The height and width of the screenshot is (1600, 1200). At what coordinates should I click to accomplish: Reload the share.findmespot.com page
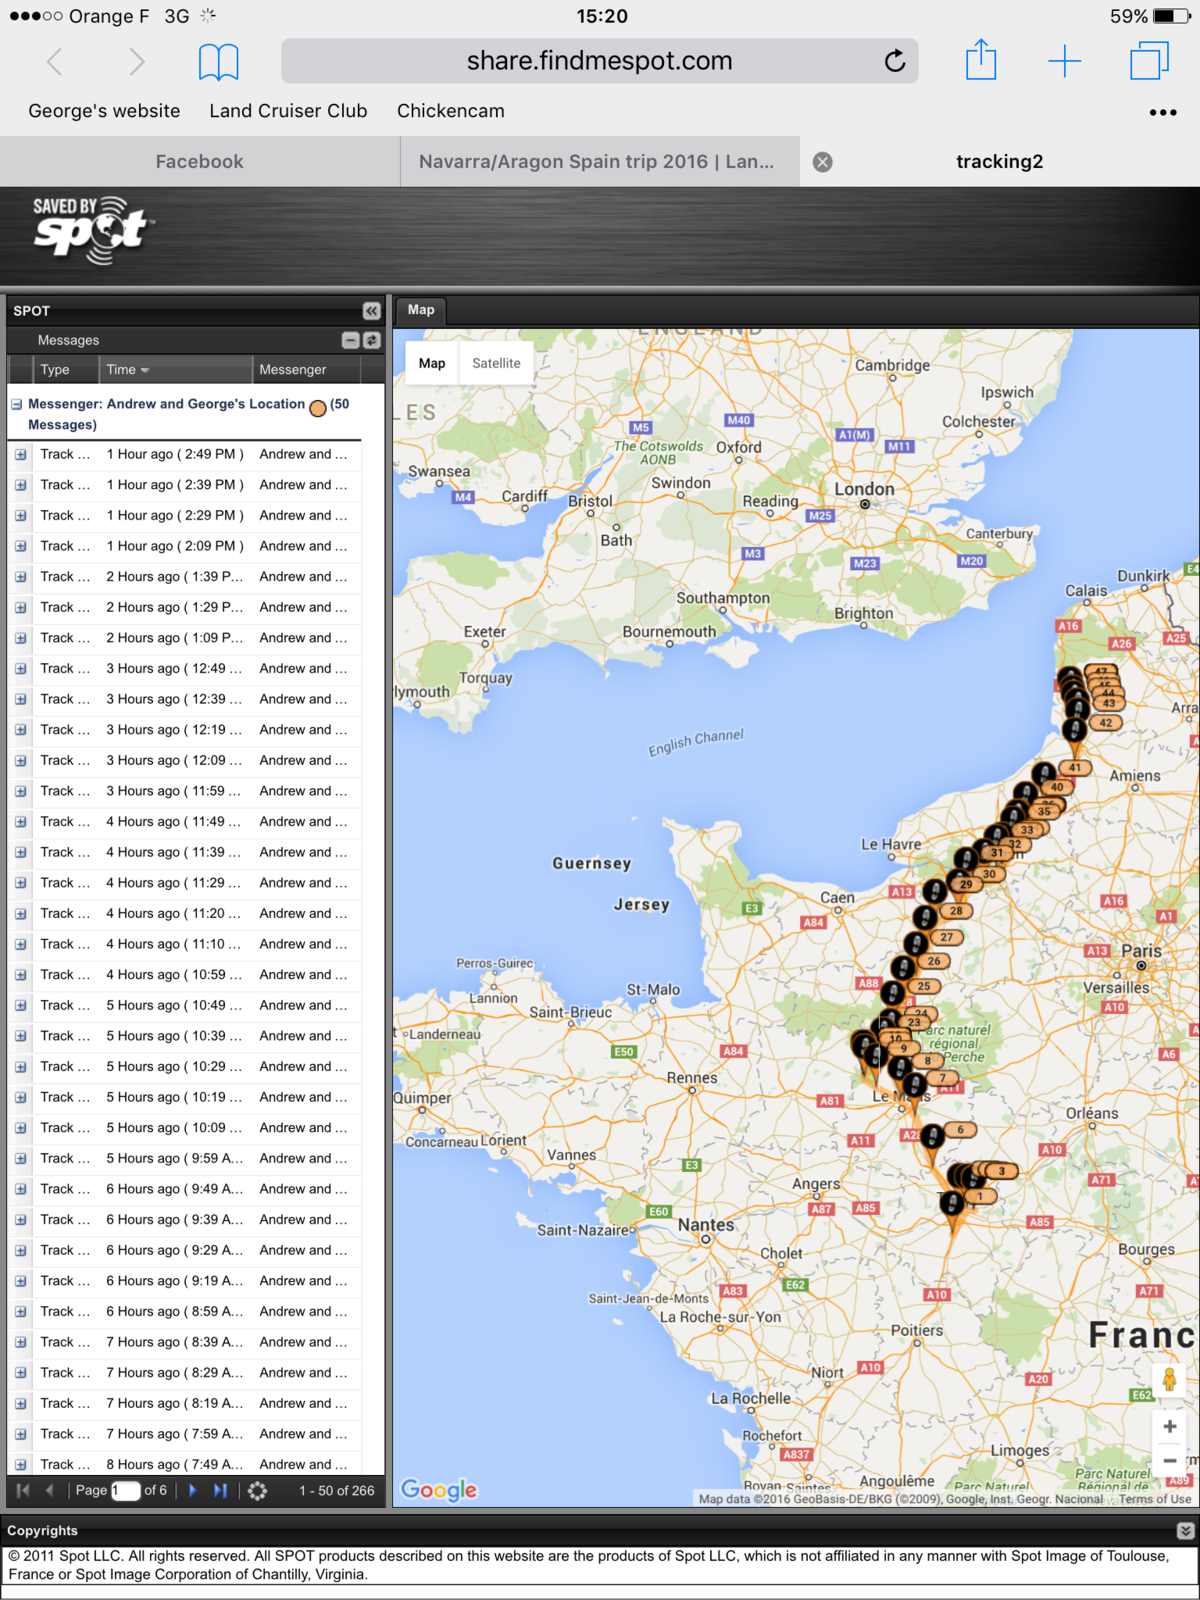click(895, 61)
